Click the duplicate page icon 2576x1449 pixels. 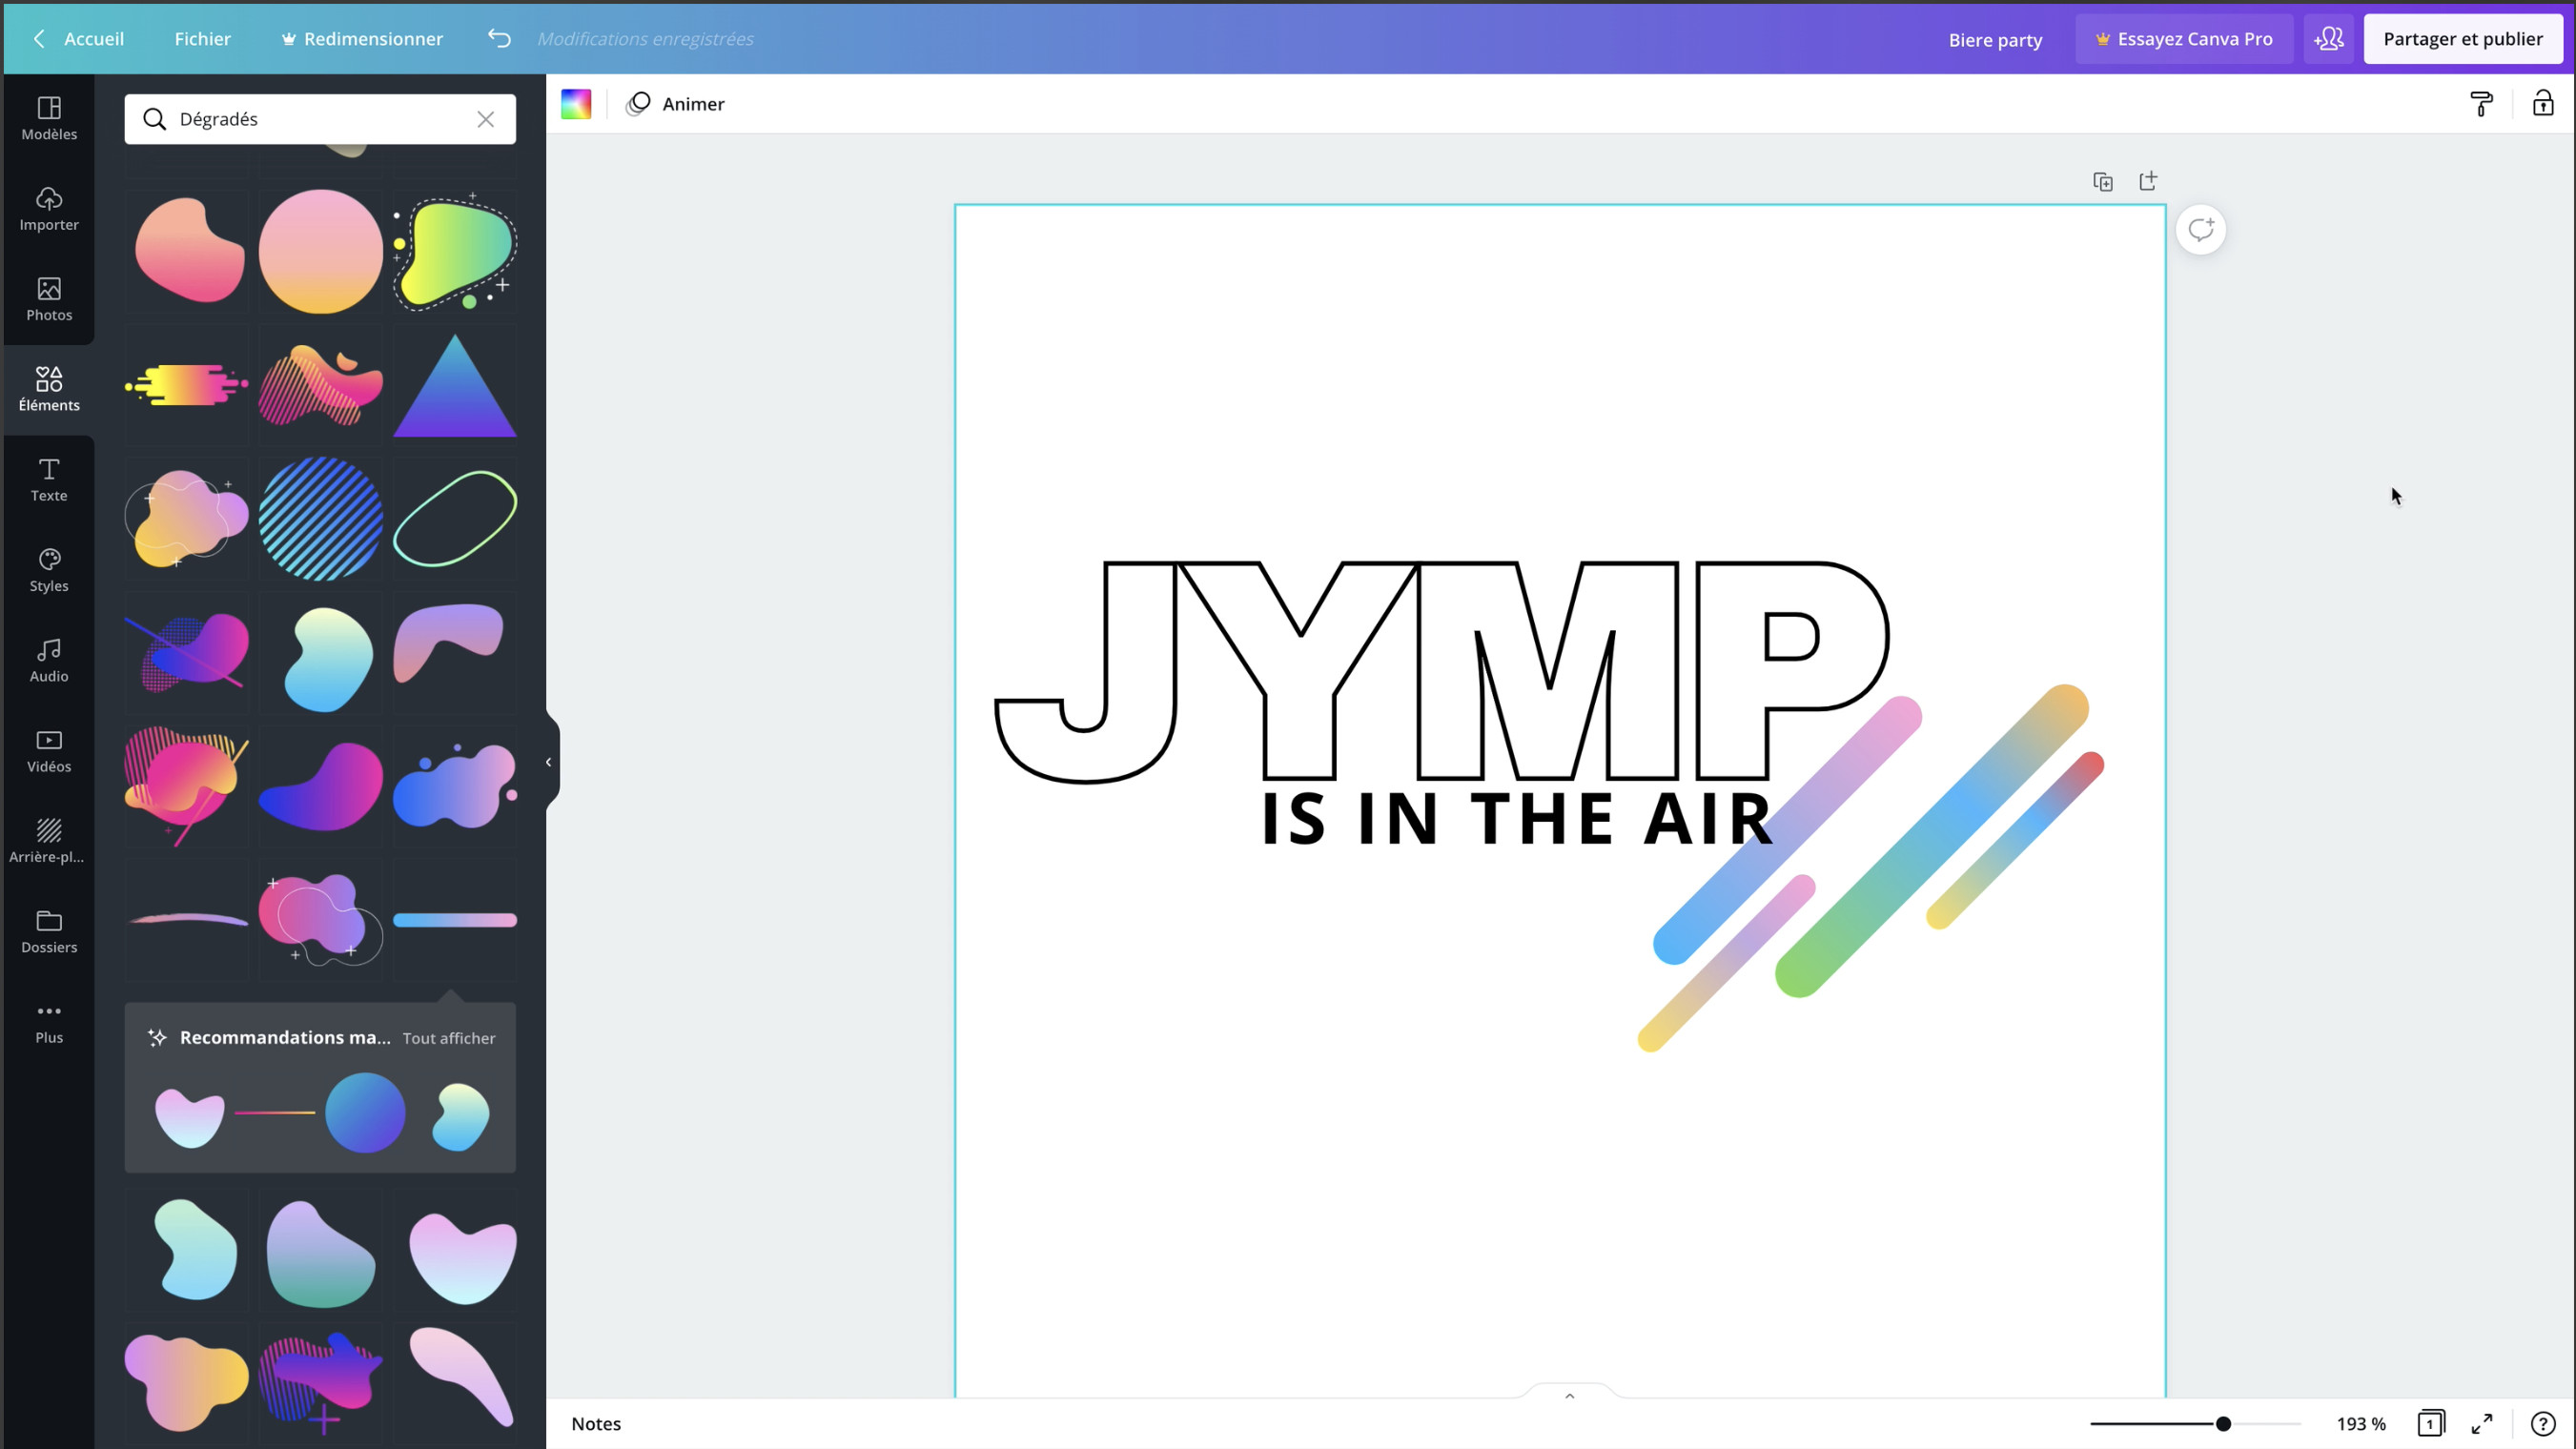(x=2102, y=181)
